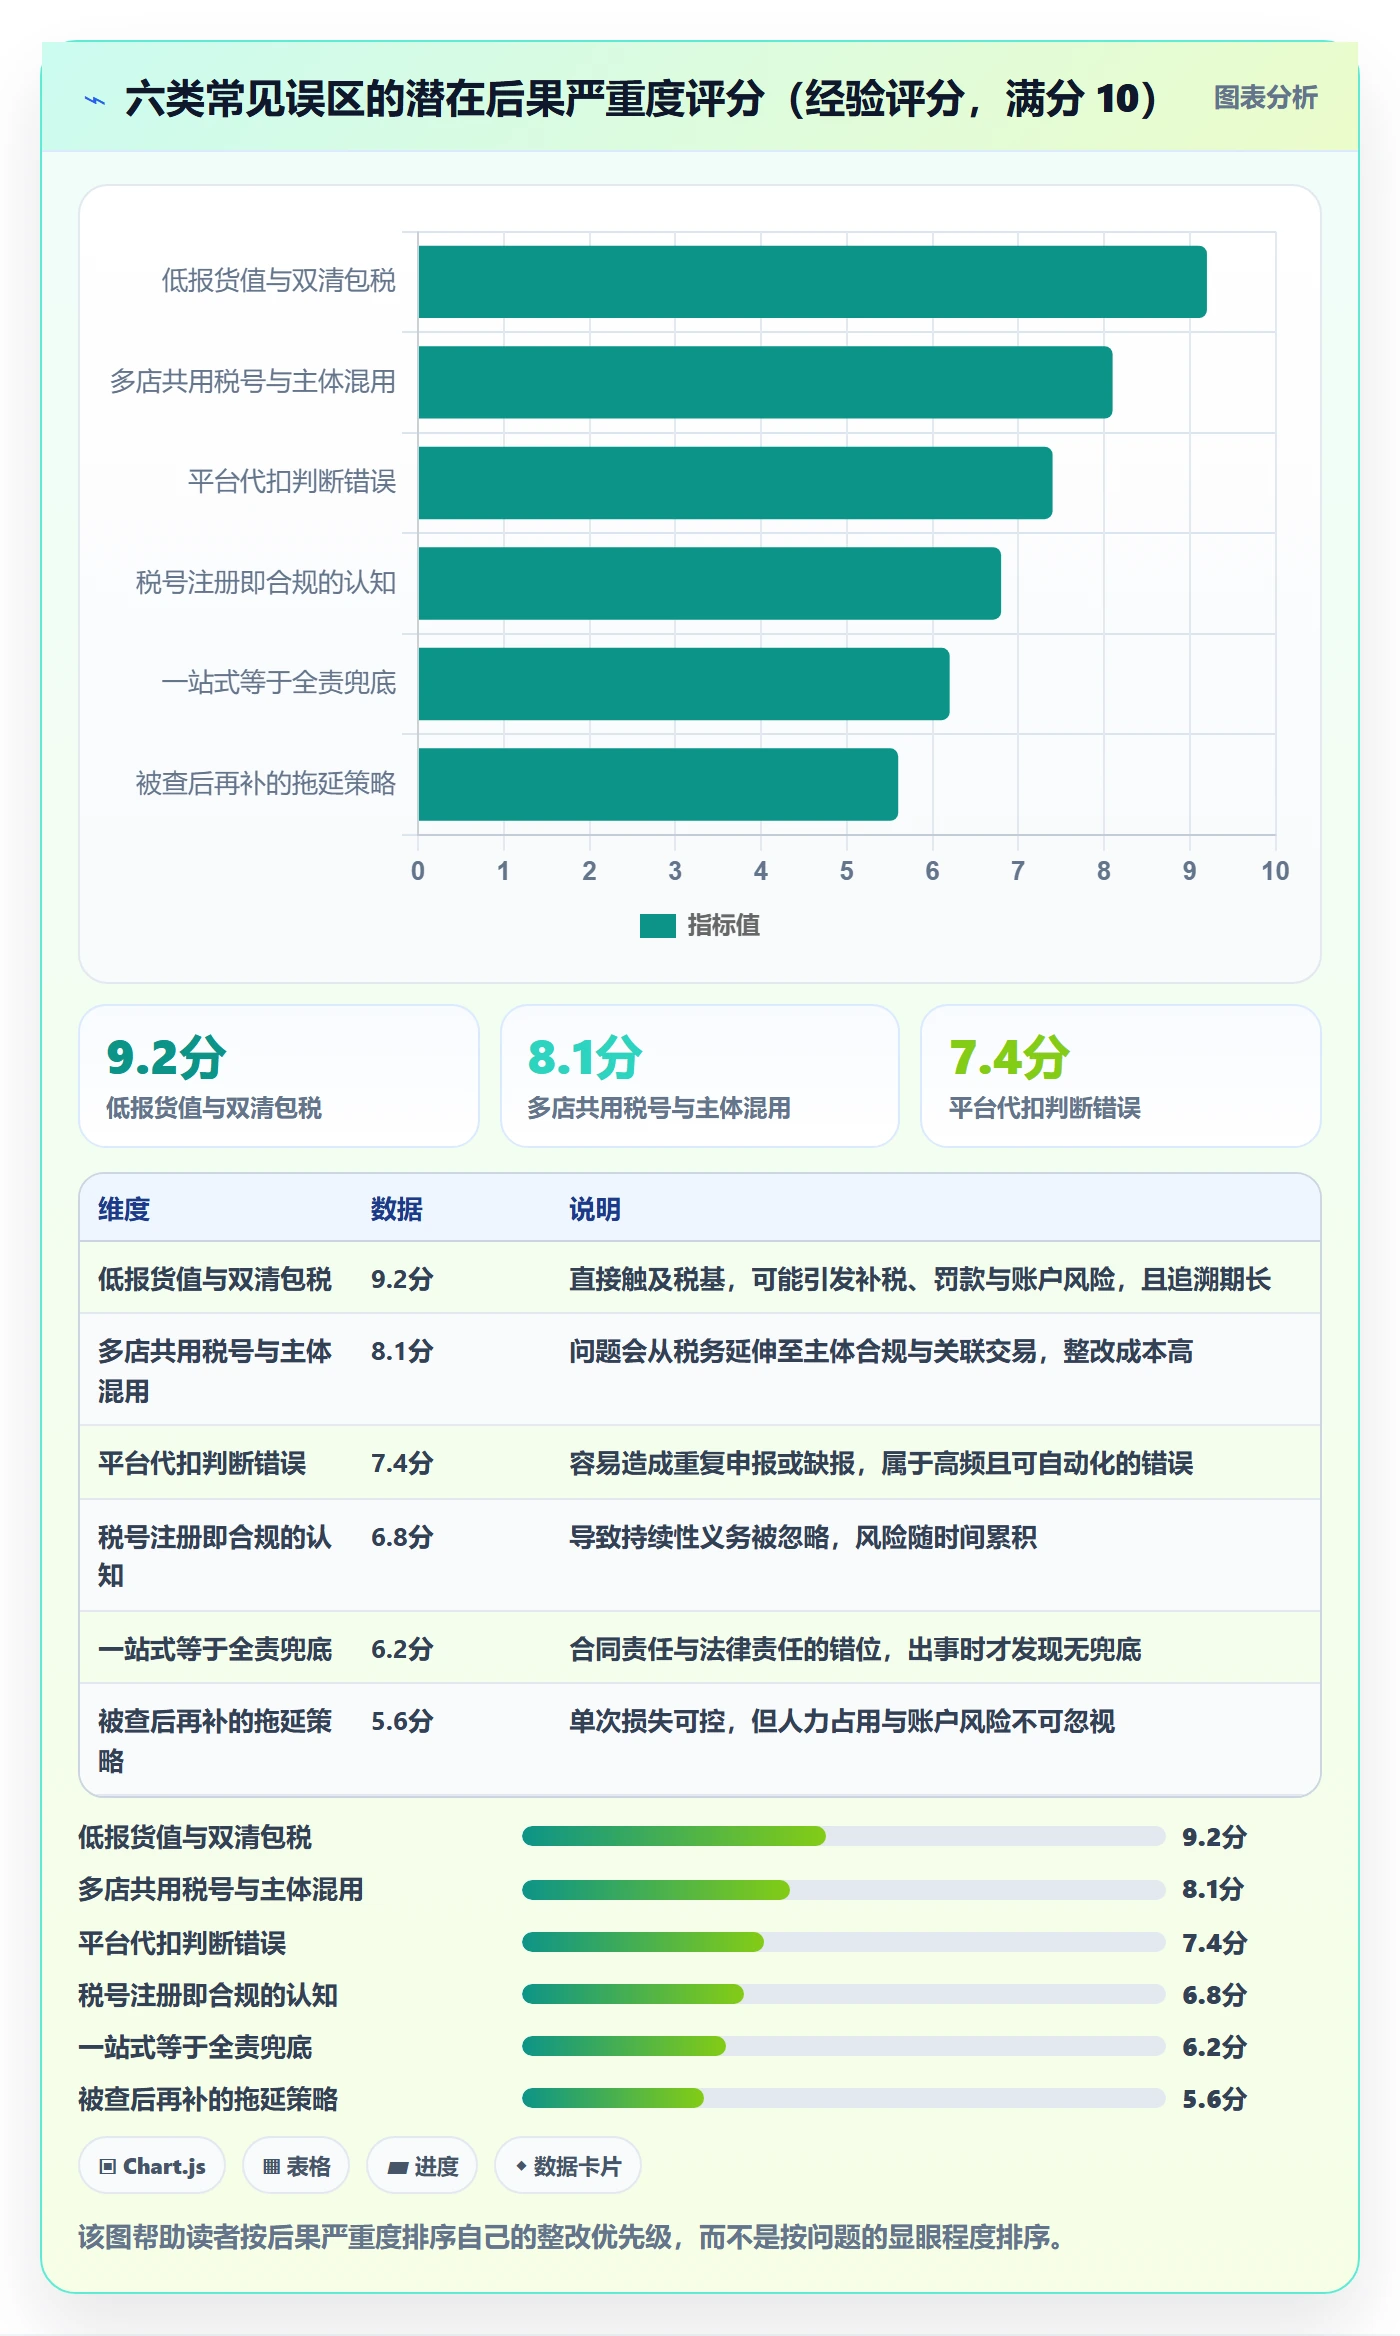This screenshot has width=1400, height=2336.
Task: Click the lightning icon beside the title
Action: click(94, 99)
